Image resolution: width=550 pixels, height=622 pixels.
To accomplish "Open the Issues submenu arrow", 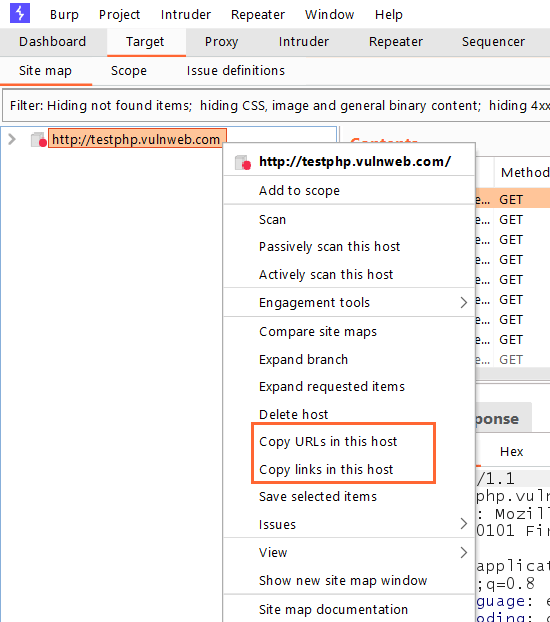I will [x=463, y=524].
